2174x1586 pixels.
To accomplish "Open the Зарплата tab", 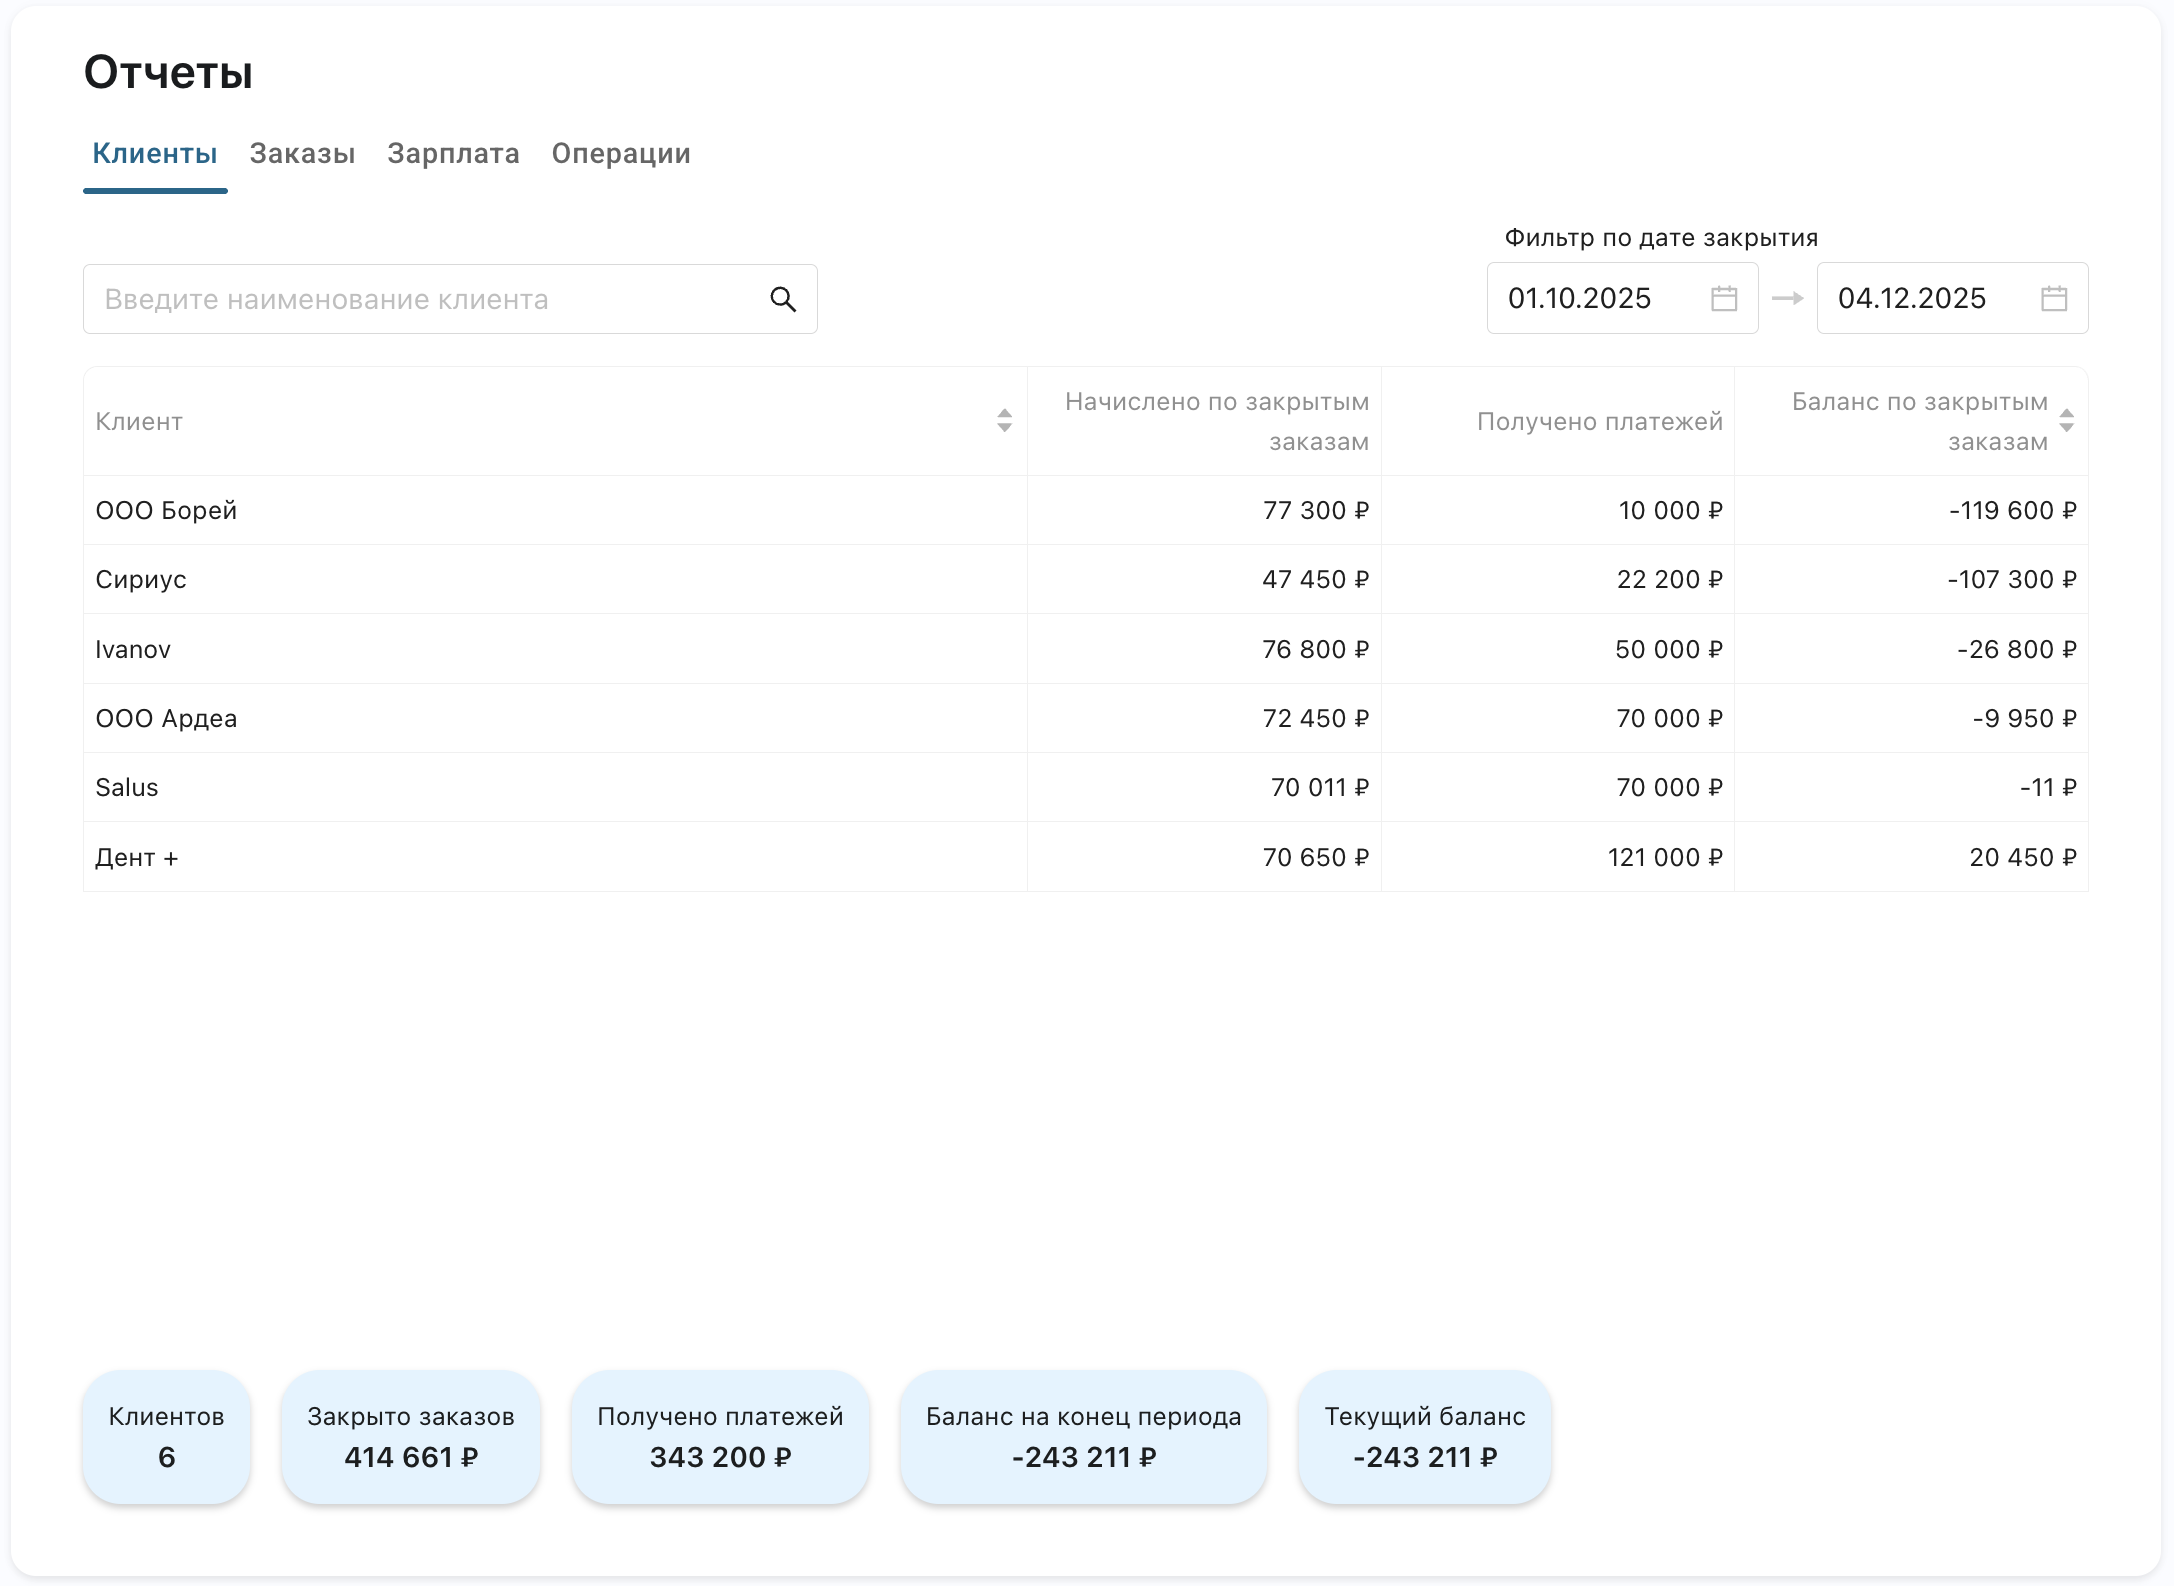I will (453, 153).
